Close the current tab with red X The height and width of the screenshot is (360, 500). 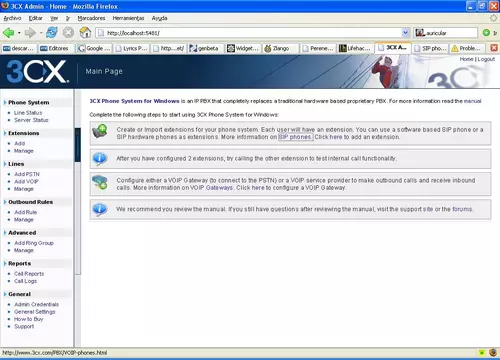pos(494,48)
